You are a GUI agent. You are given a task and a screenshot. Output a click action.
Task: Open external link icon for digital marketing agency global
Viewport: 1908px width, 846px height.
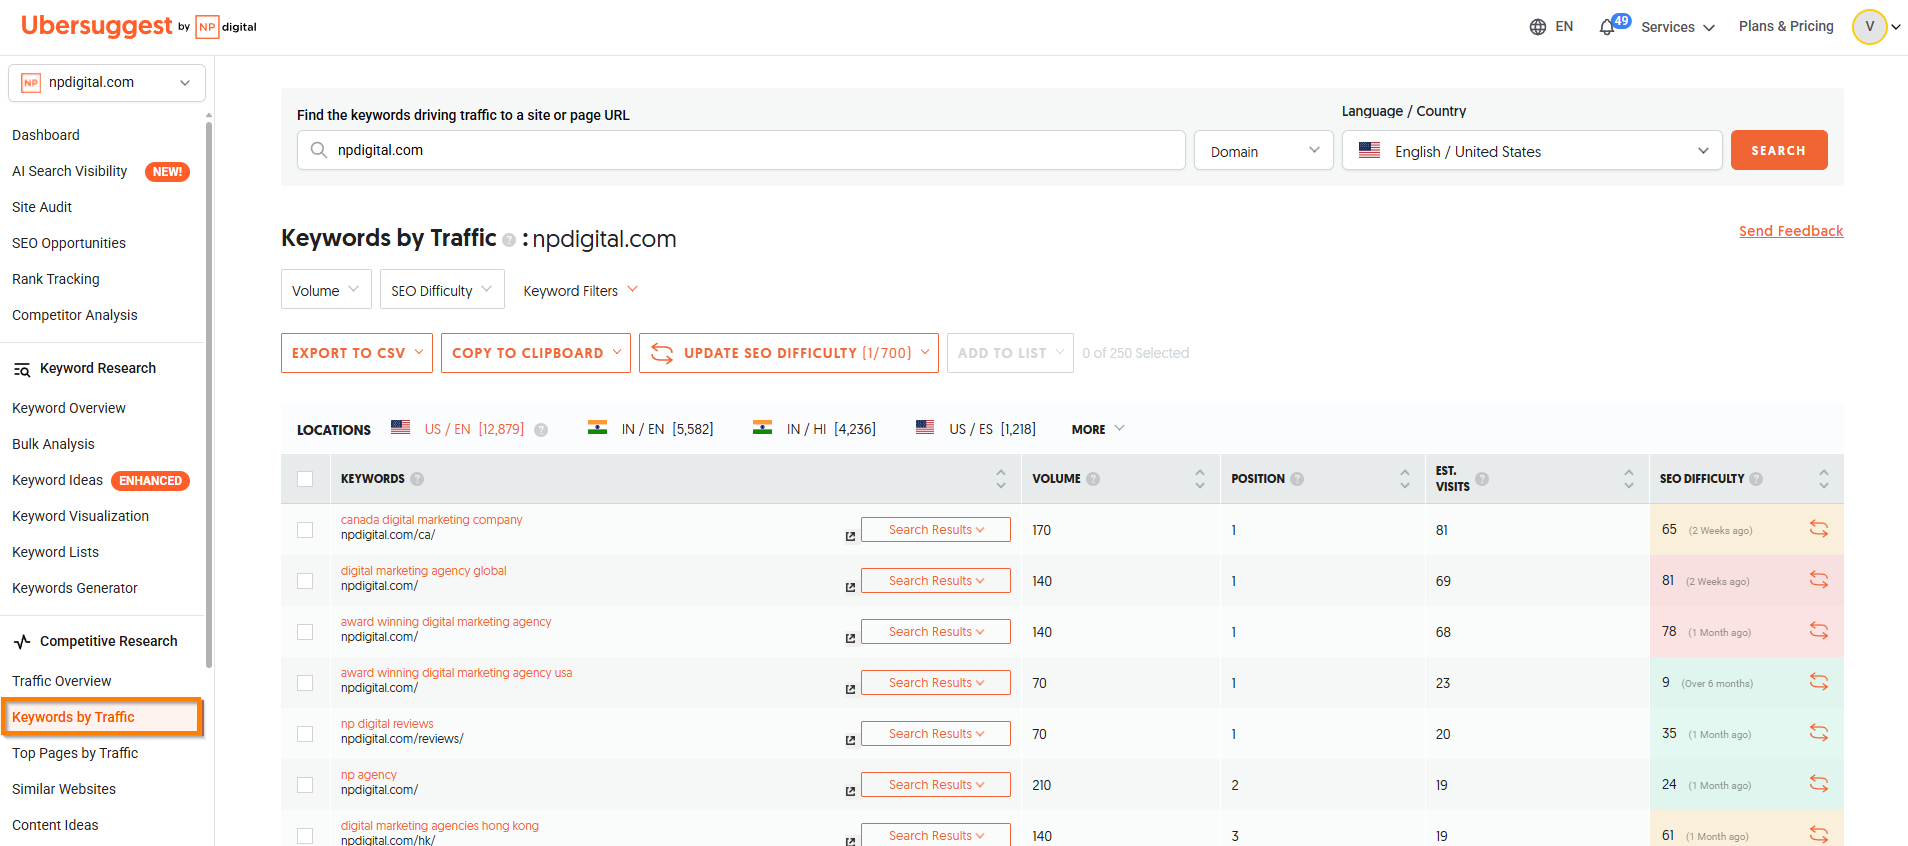(850, 587)
